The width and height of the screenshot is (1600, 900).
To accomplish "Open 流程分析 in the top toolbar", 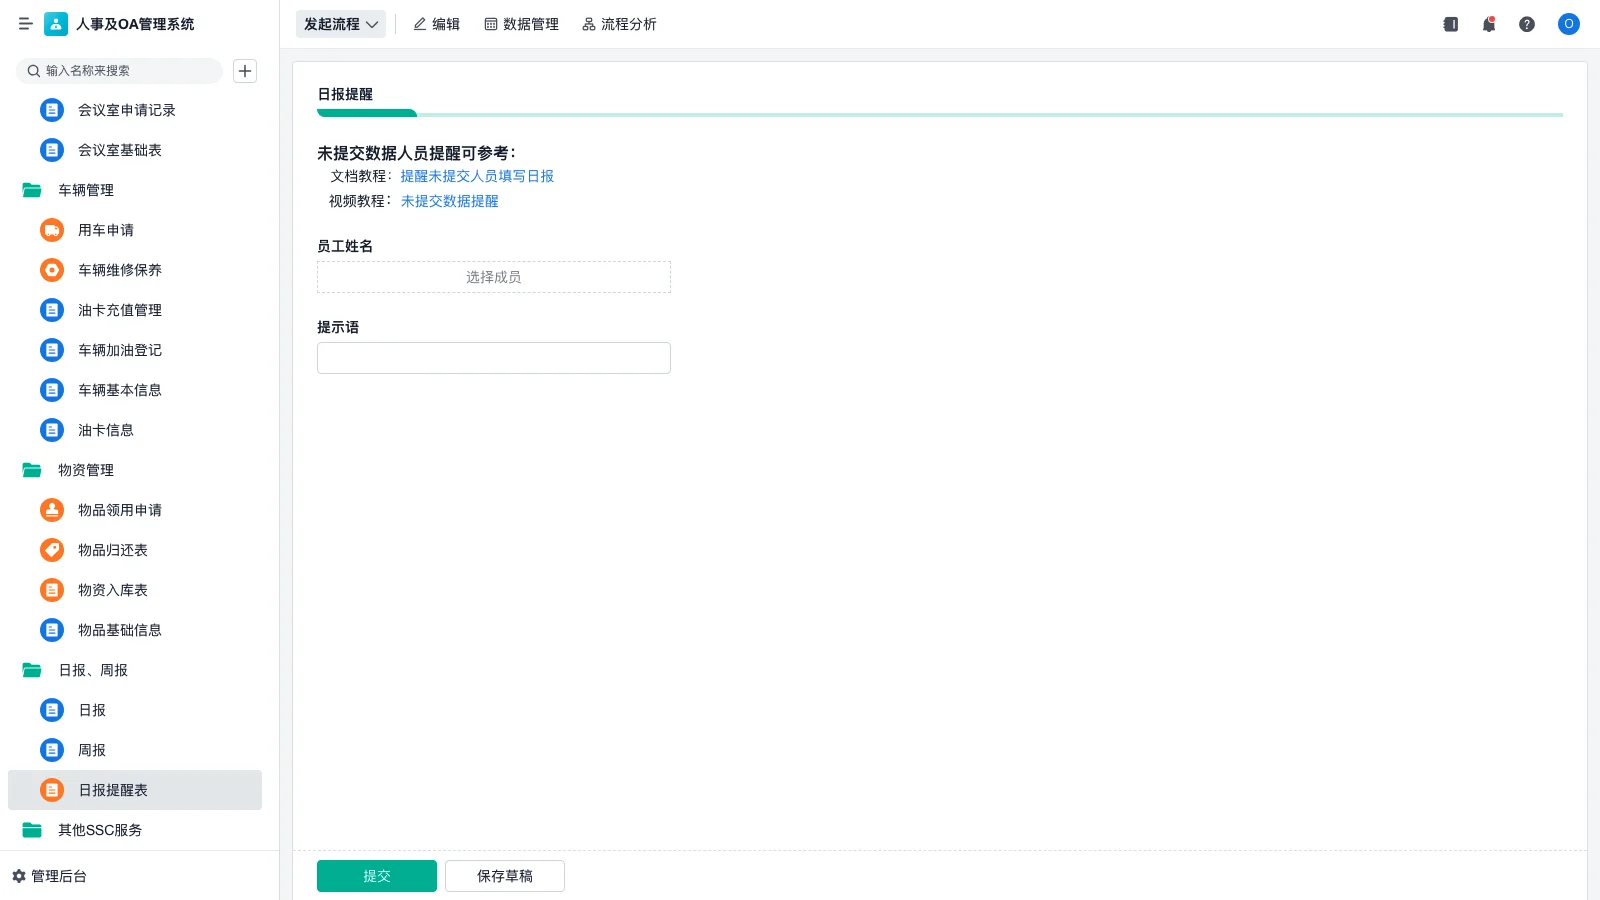I will click(x=619, y=24).
